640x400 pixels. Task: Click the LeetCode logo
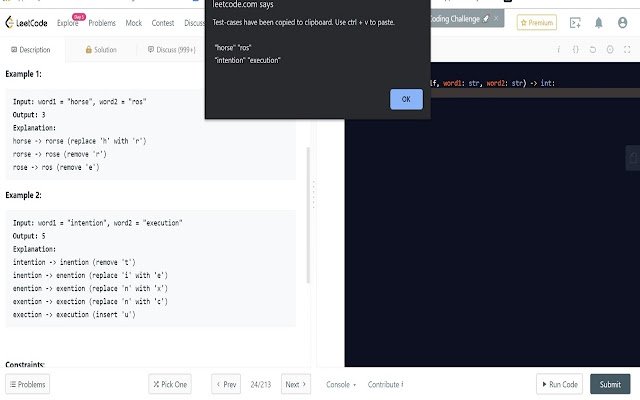pos(27,23)
